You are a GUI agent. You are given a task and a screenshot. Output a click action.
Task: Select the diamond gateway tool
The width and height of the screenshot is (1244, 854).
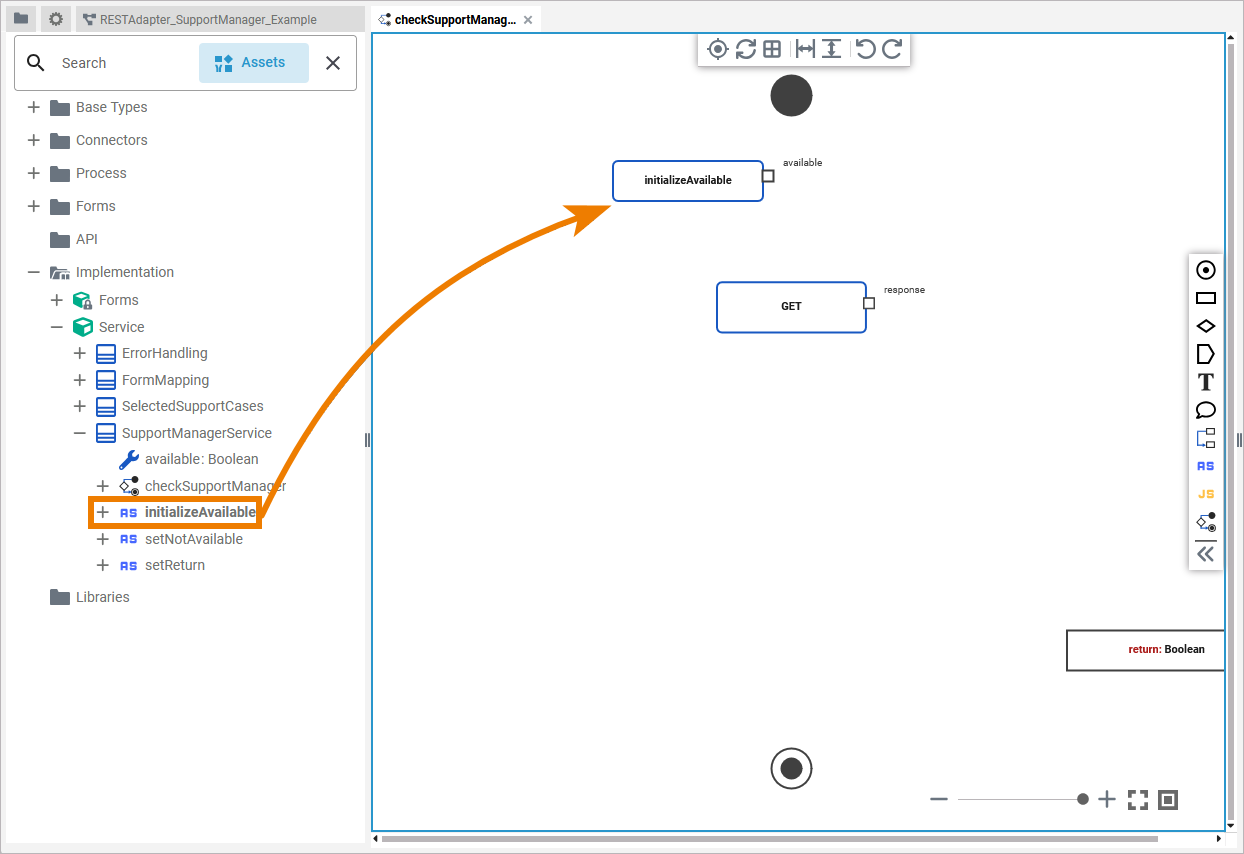point(1206,326)
